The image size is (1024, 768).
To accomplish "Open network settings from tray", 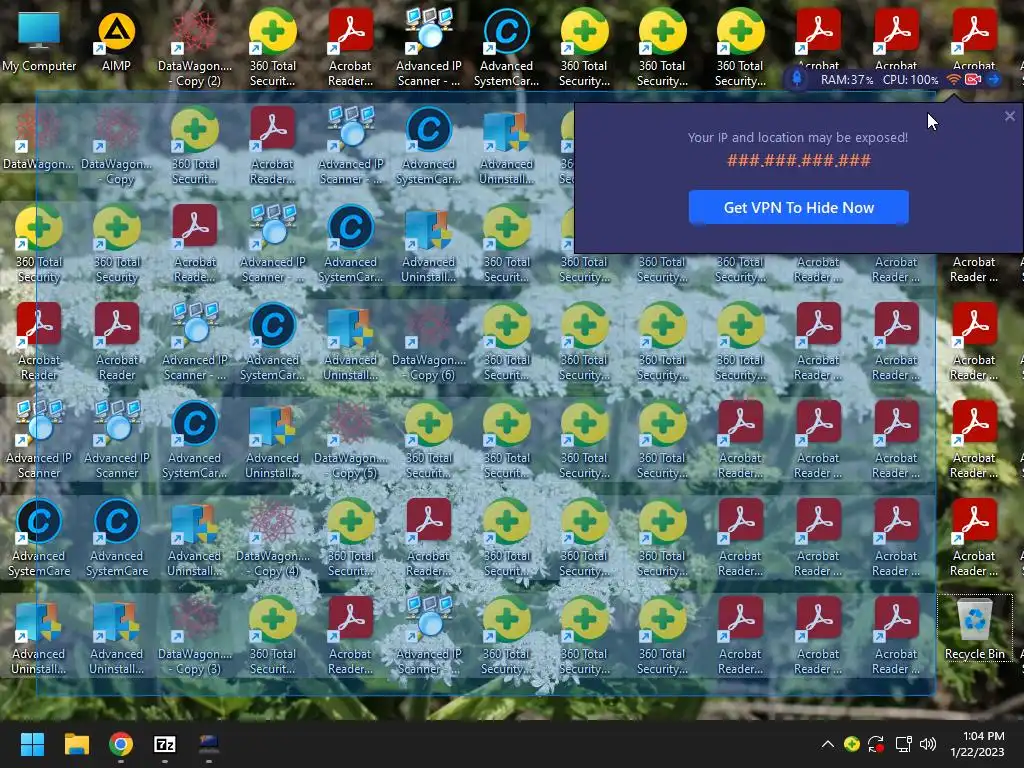I will click(x=903, y=744).
